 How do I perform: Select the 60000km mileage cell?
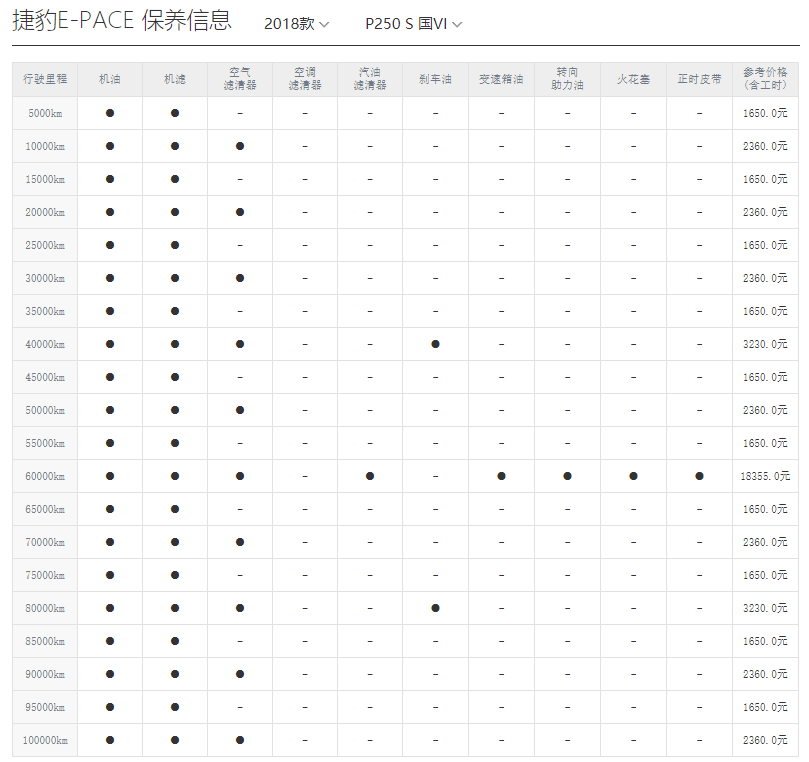click(x=45, y=476)
